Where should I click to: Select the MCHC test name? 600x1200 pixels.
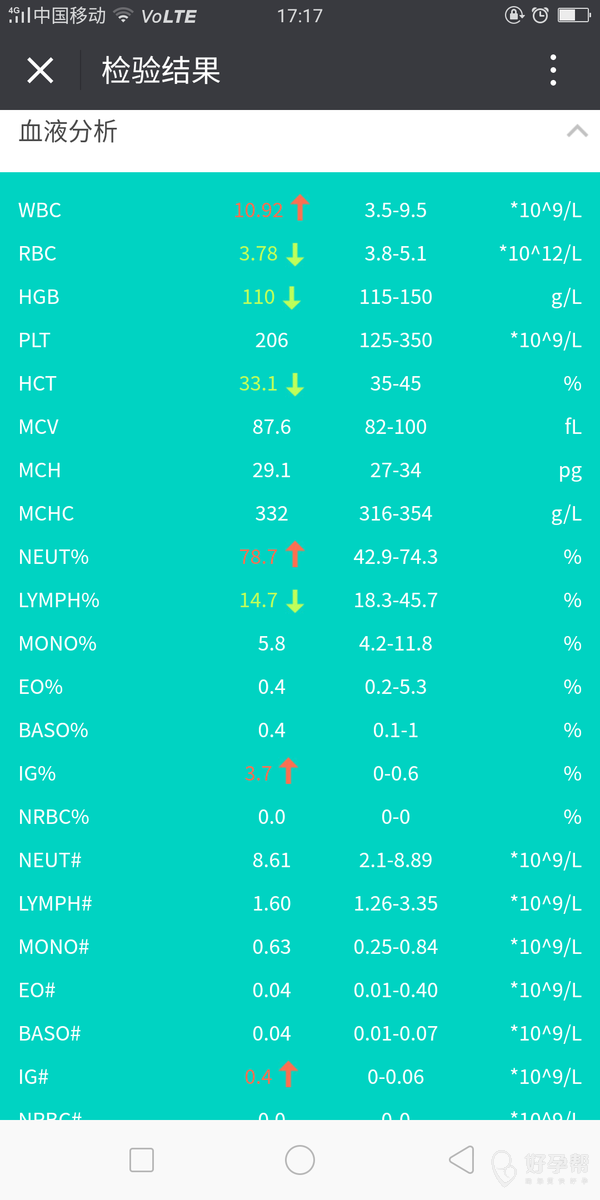pos(46,514)
